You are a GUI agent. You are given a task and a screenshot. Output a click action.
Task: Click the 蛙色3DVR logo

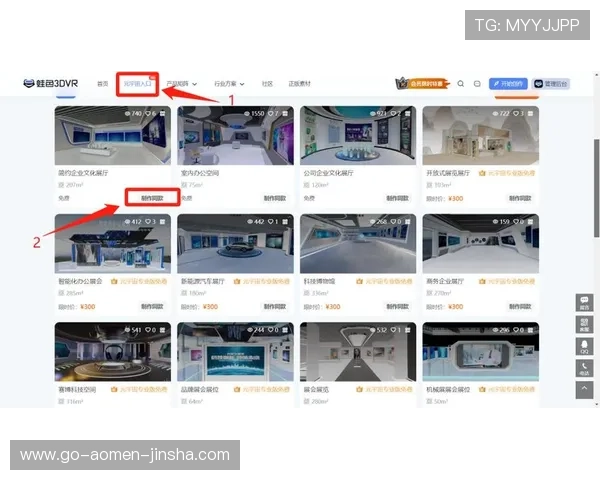[51, 83]
